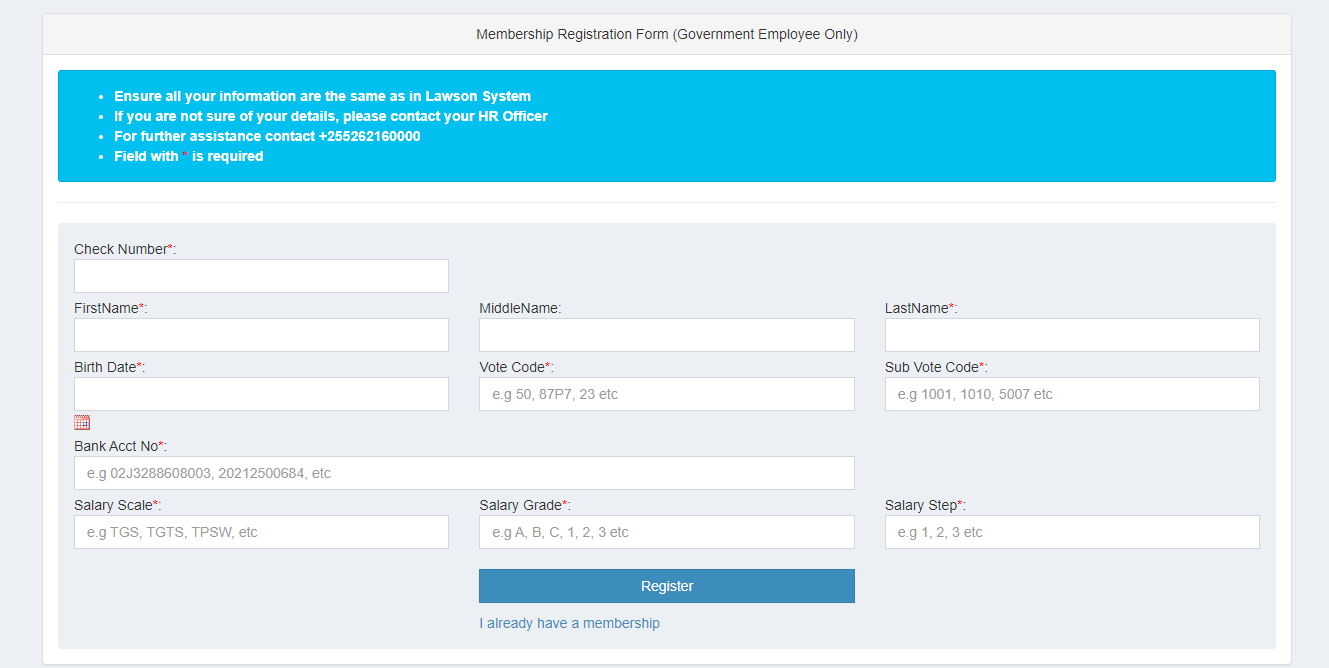Open the 'I already have a membership' link
Image resolution: width=1329 pixels, height=668 pixels.
click(x=569, y=622)
